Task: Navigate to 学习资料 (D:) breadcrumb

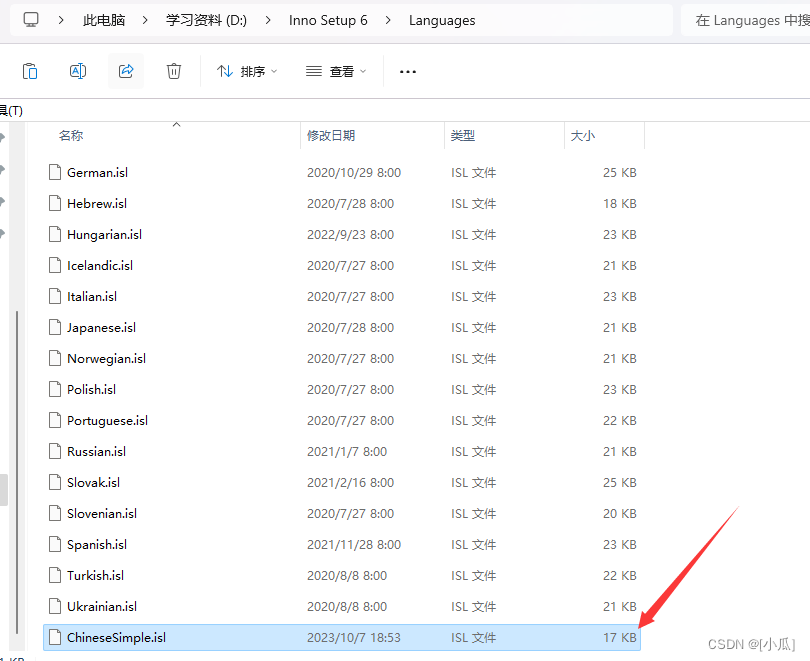Action: (x=206, y=20)
